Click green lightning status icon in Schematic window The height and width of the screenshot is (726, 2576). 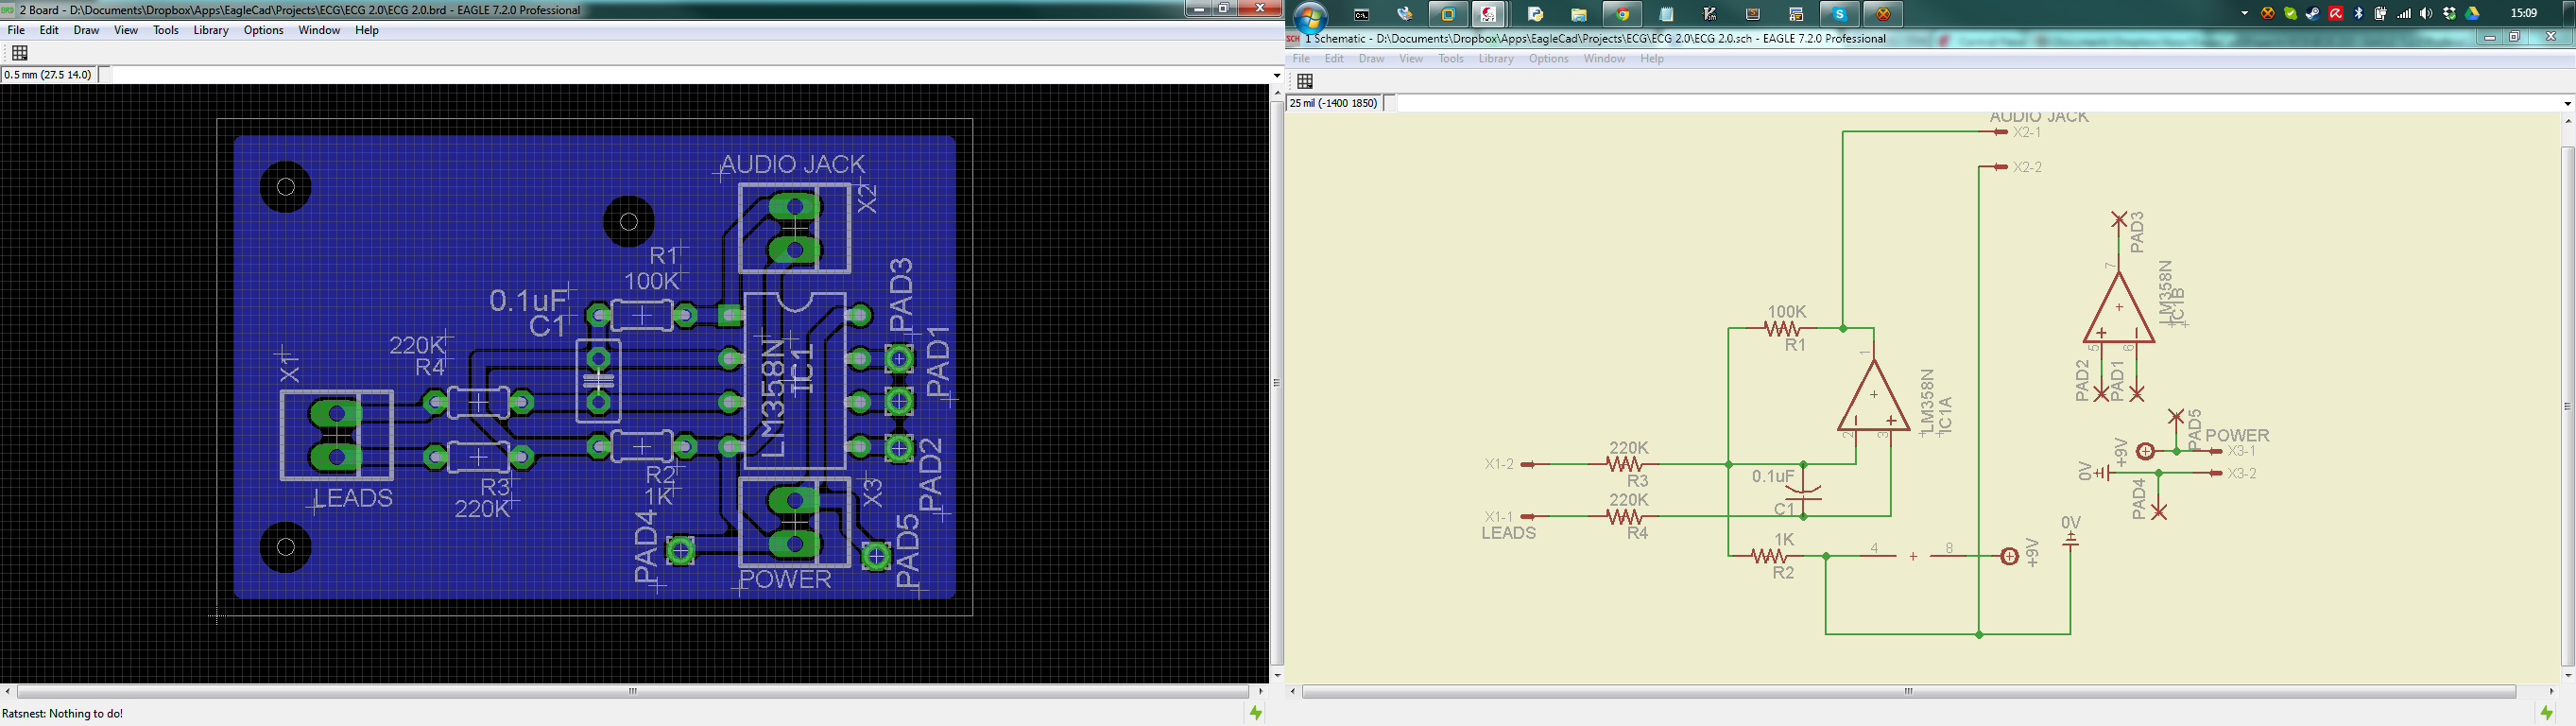(2546, 713)
